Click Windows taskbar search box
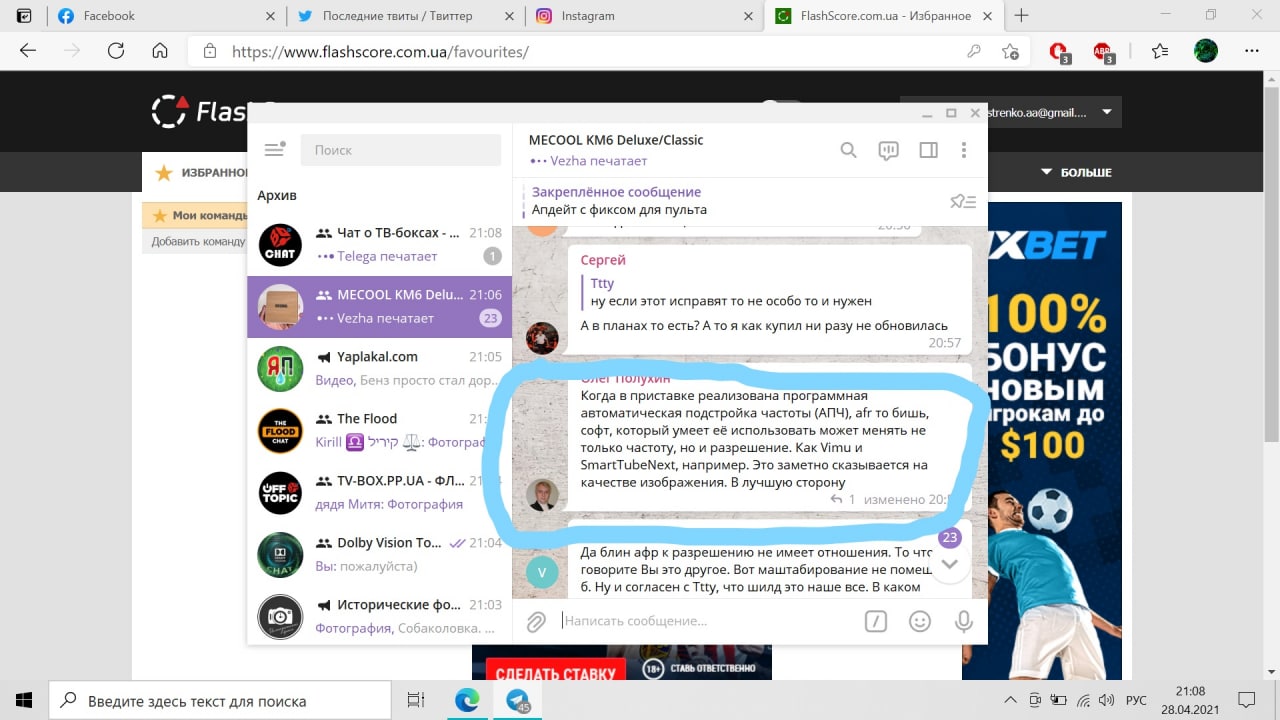The height and width of the screenshot is (720, 1280). click(220, 700)
